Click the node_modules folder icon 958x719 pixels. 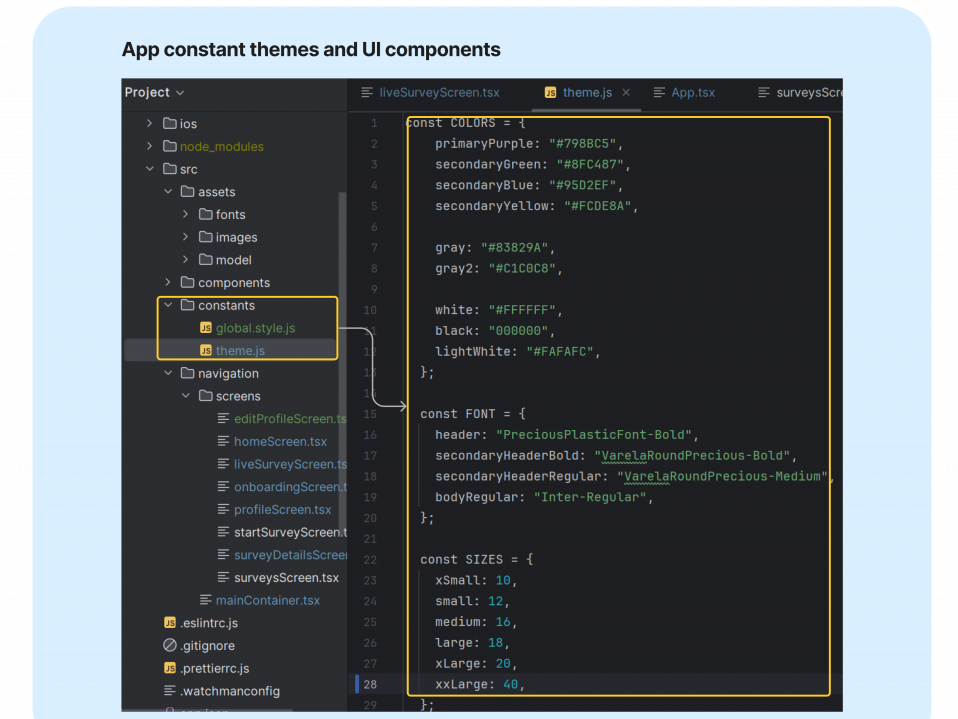point(169,147)
